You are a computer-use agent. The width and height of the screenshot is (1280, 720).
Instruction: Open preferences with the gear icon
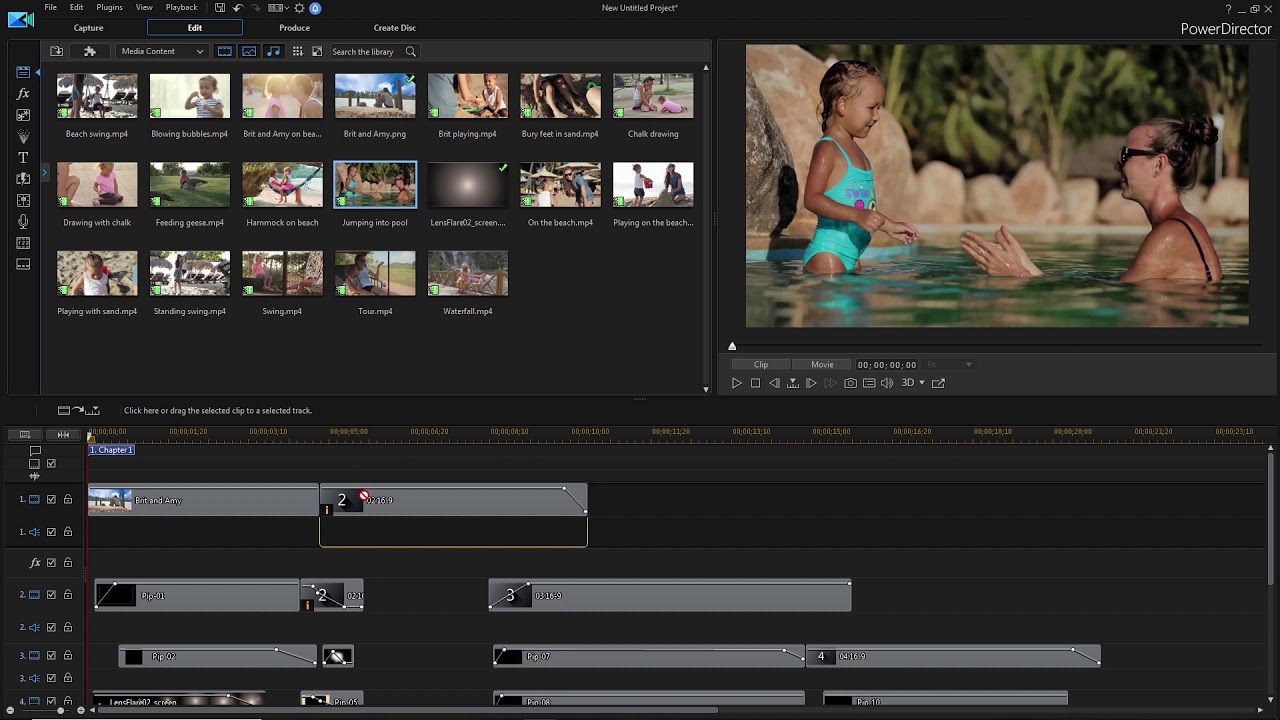(x=299, y=8)
